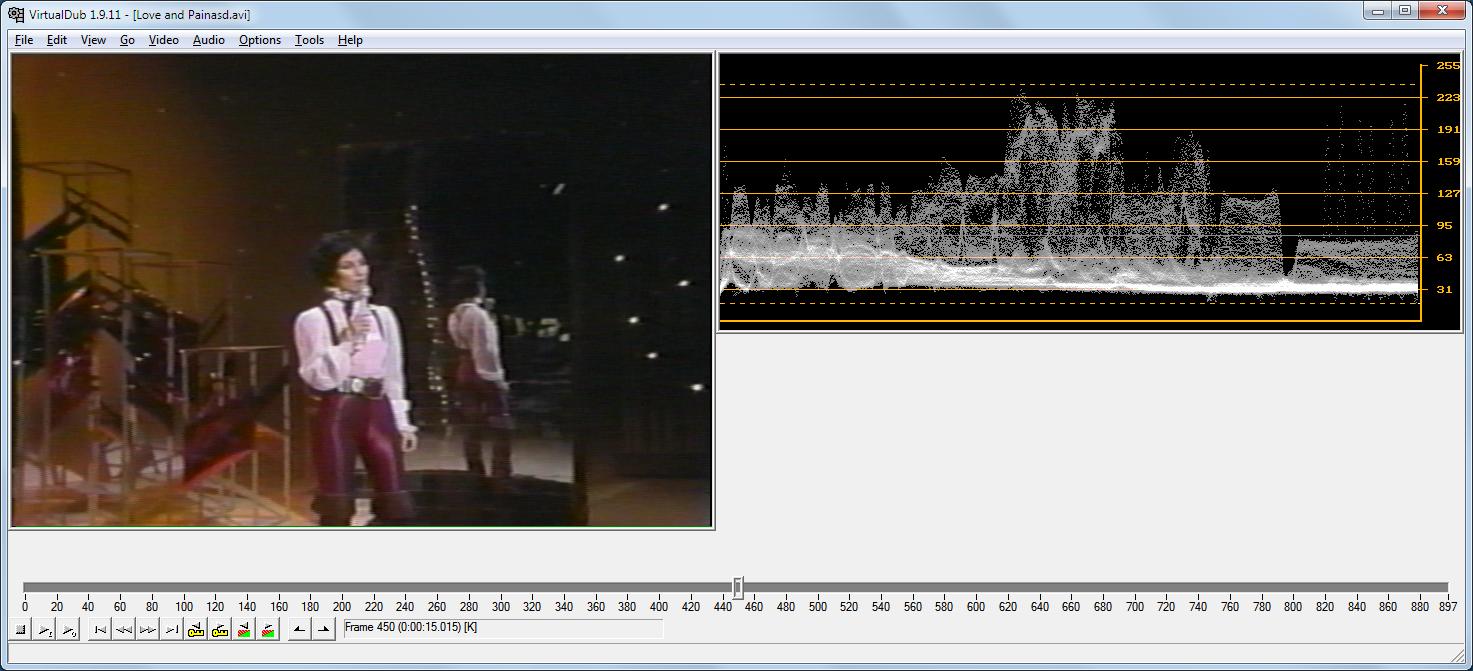Click the Frame 450 position readout field
This screenshot has width=1473, height=671.
[503, 628]
